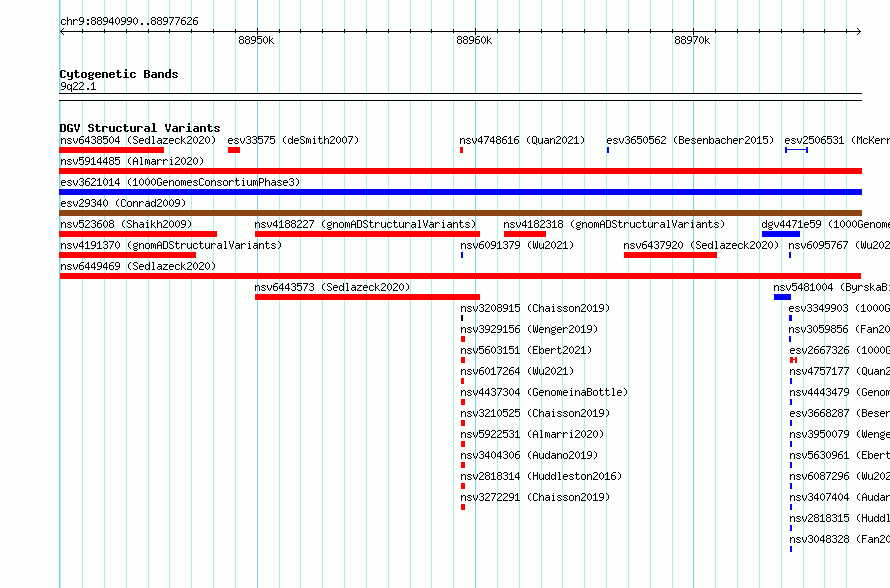Open nsv4188227 (gnomADStructuralVariants) label
Viewport: 890px width, 588px height.
[366, 224]
